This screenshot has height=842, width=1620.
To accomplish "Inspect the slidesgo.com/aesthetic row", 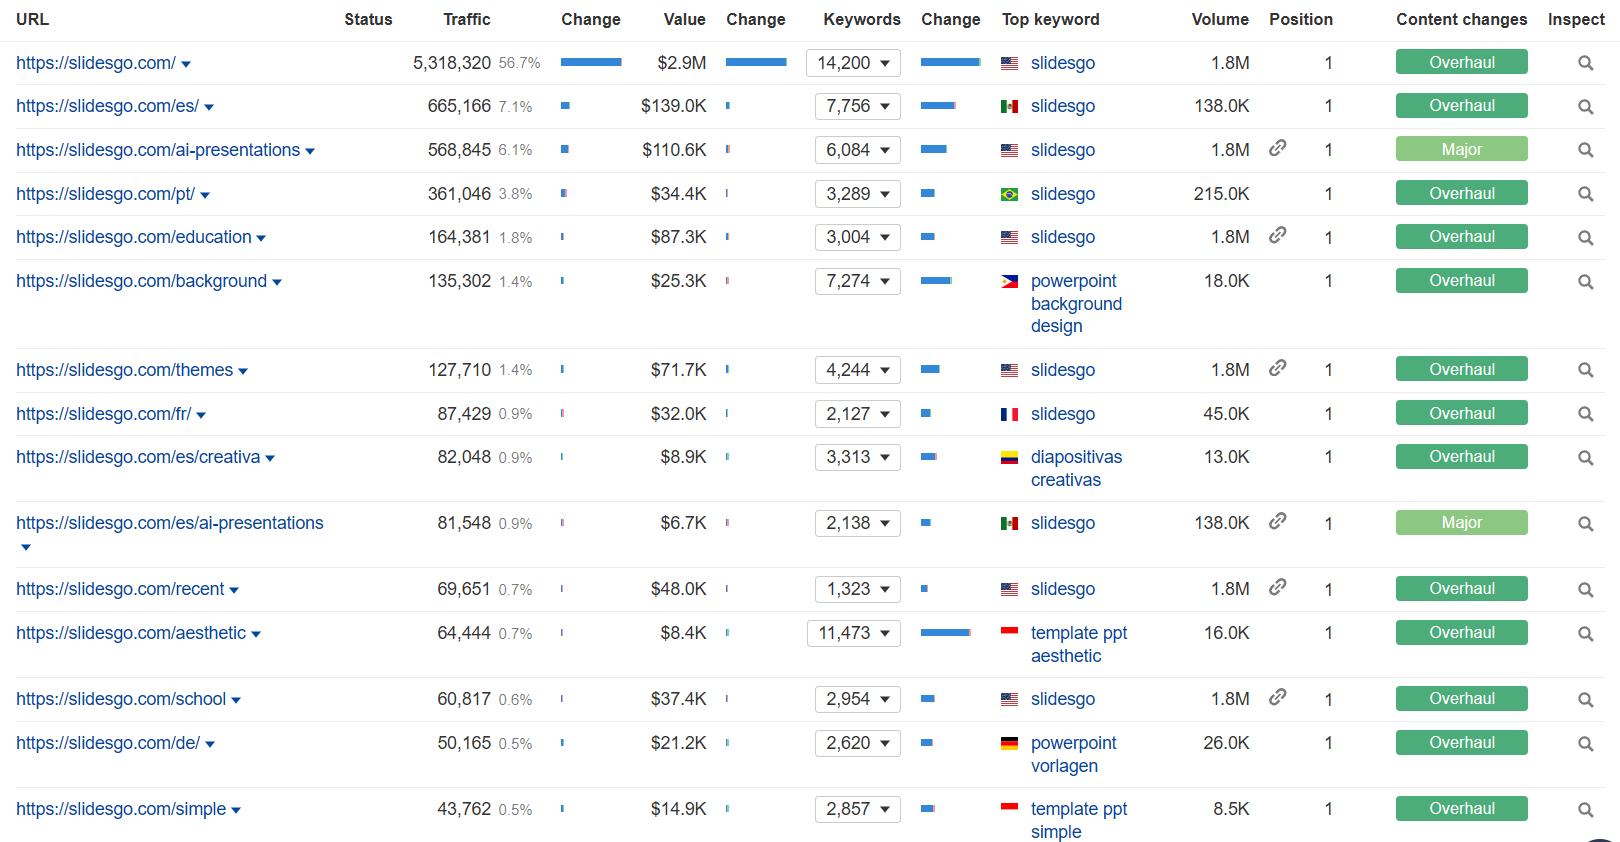I will [x=1585, y=634].
